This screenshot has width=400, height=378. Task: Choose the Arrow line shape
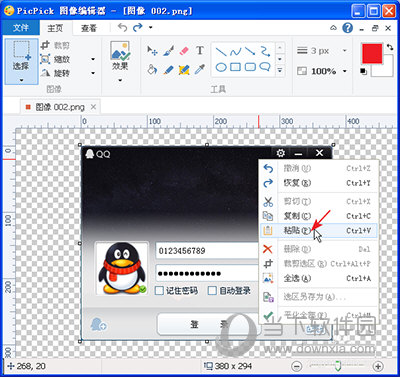pyautogui.click(x=250, y=52)
